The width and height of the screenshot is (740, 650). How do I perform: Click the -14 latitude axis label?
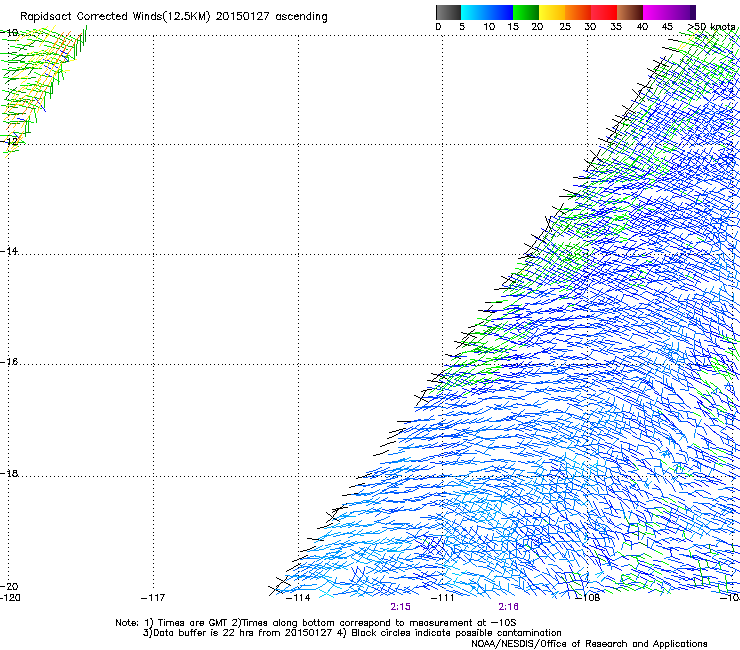click(9, 251)
